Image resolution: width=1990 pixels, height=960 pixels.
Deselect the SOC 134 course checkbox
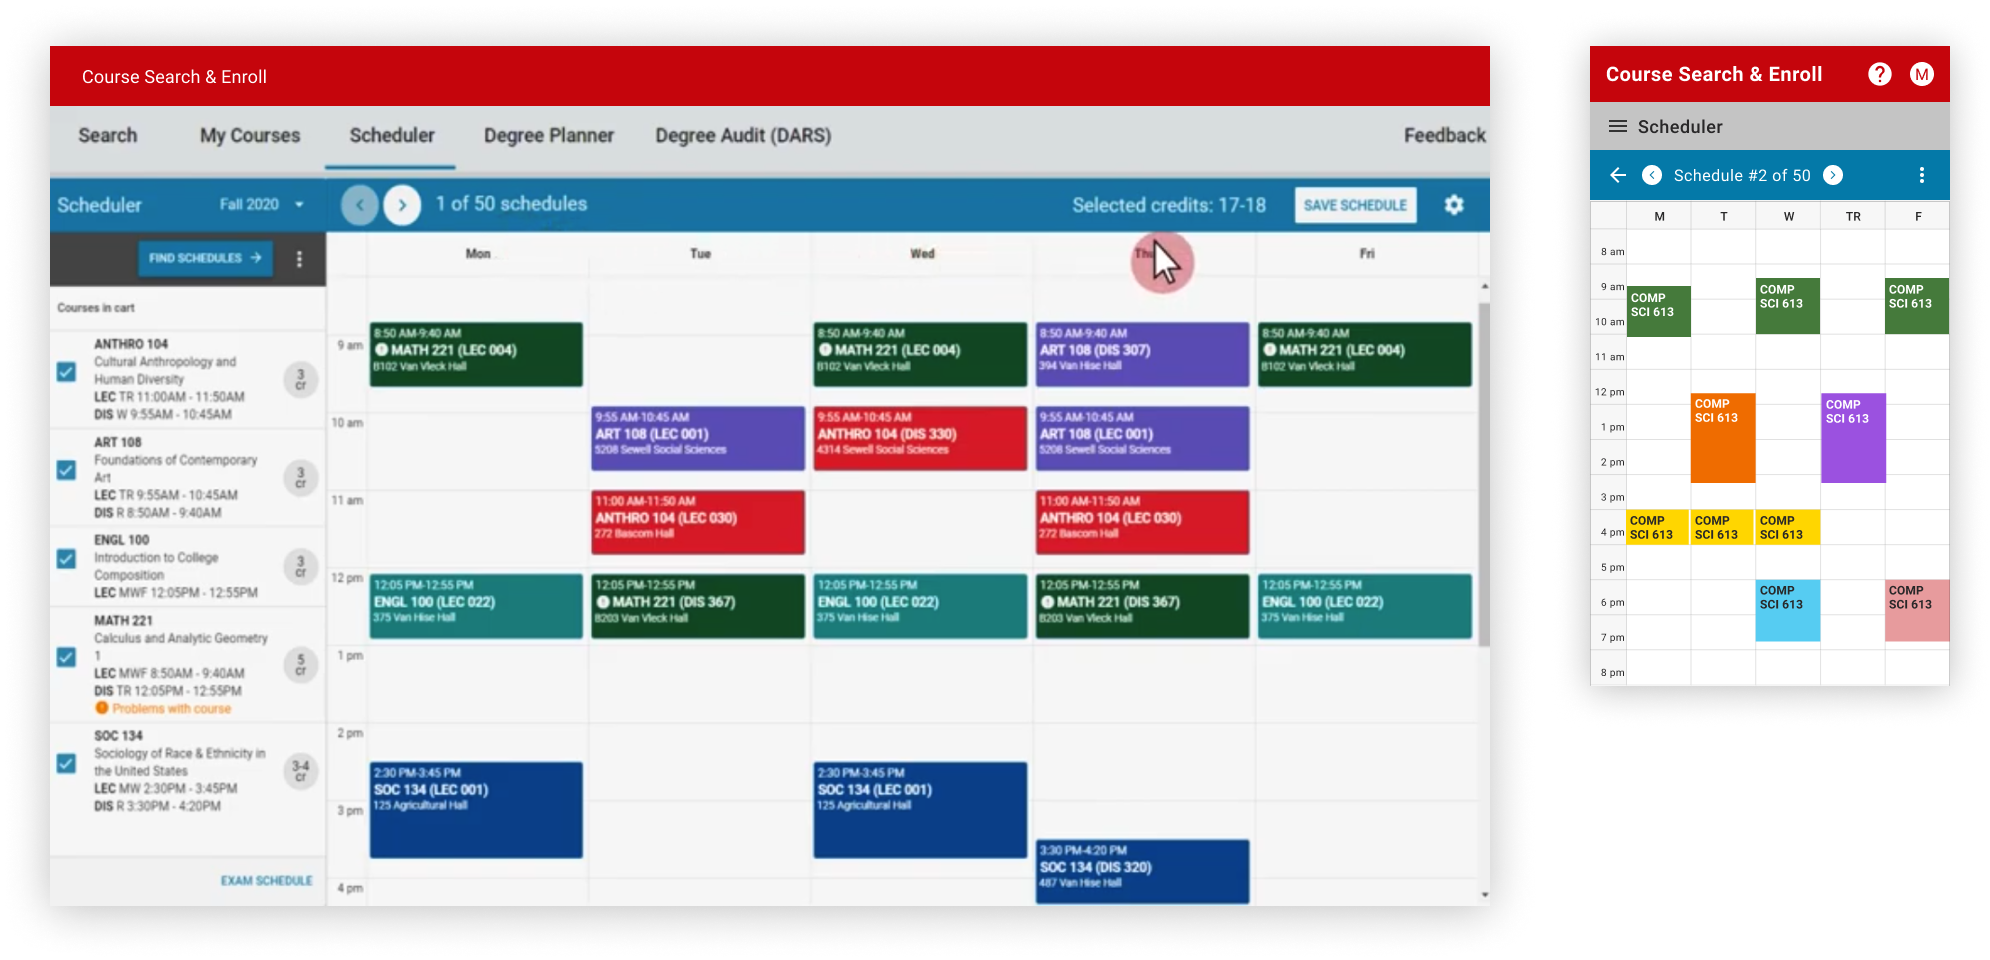point(66,764)
